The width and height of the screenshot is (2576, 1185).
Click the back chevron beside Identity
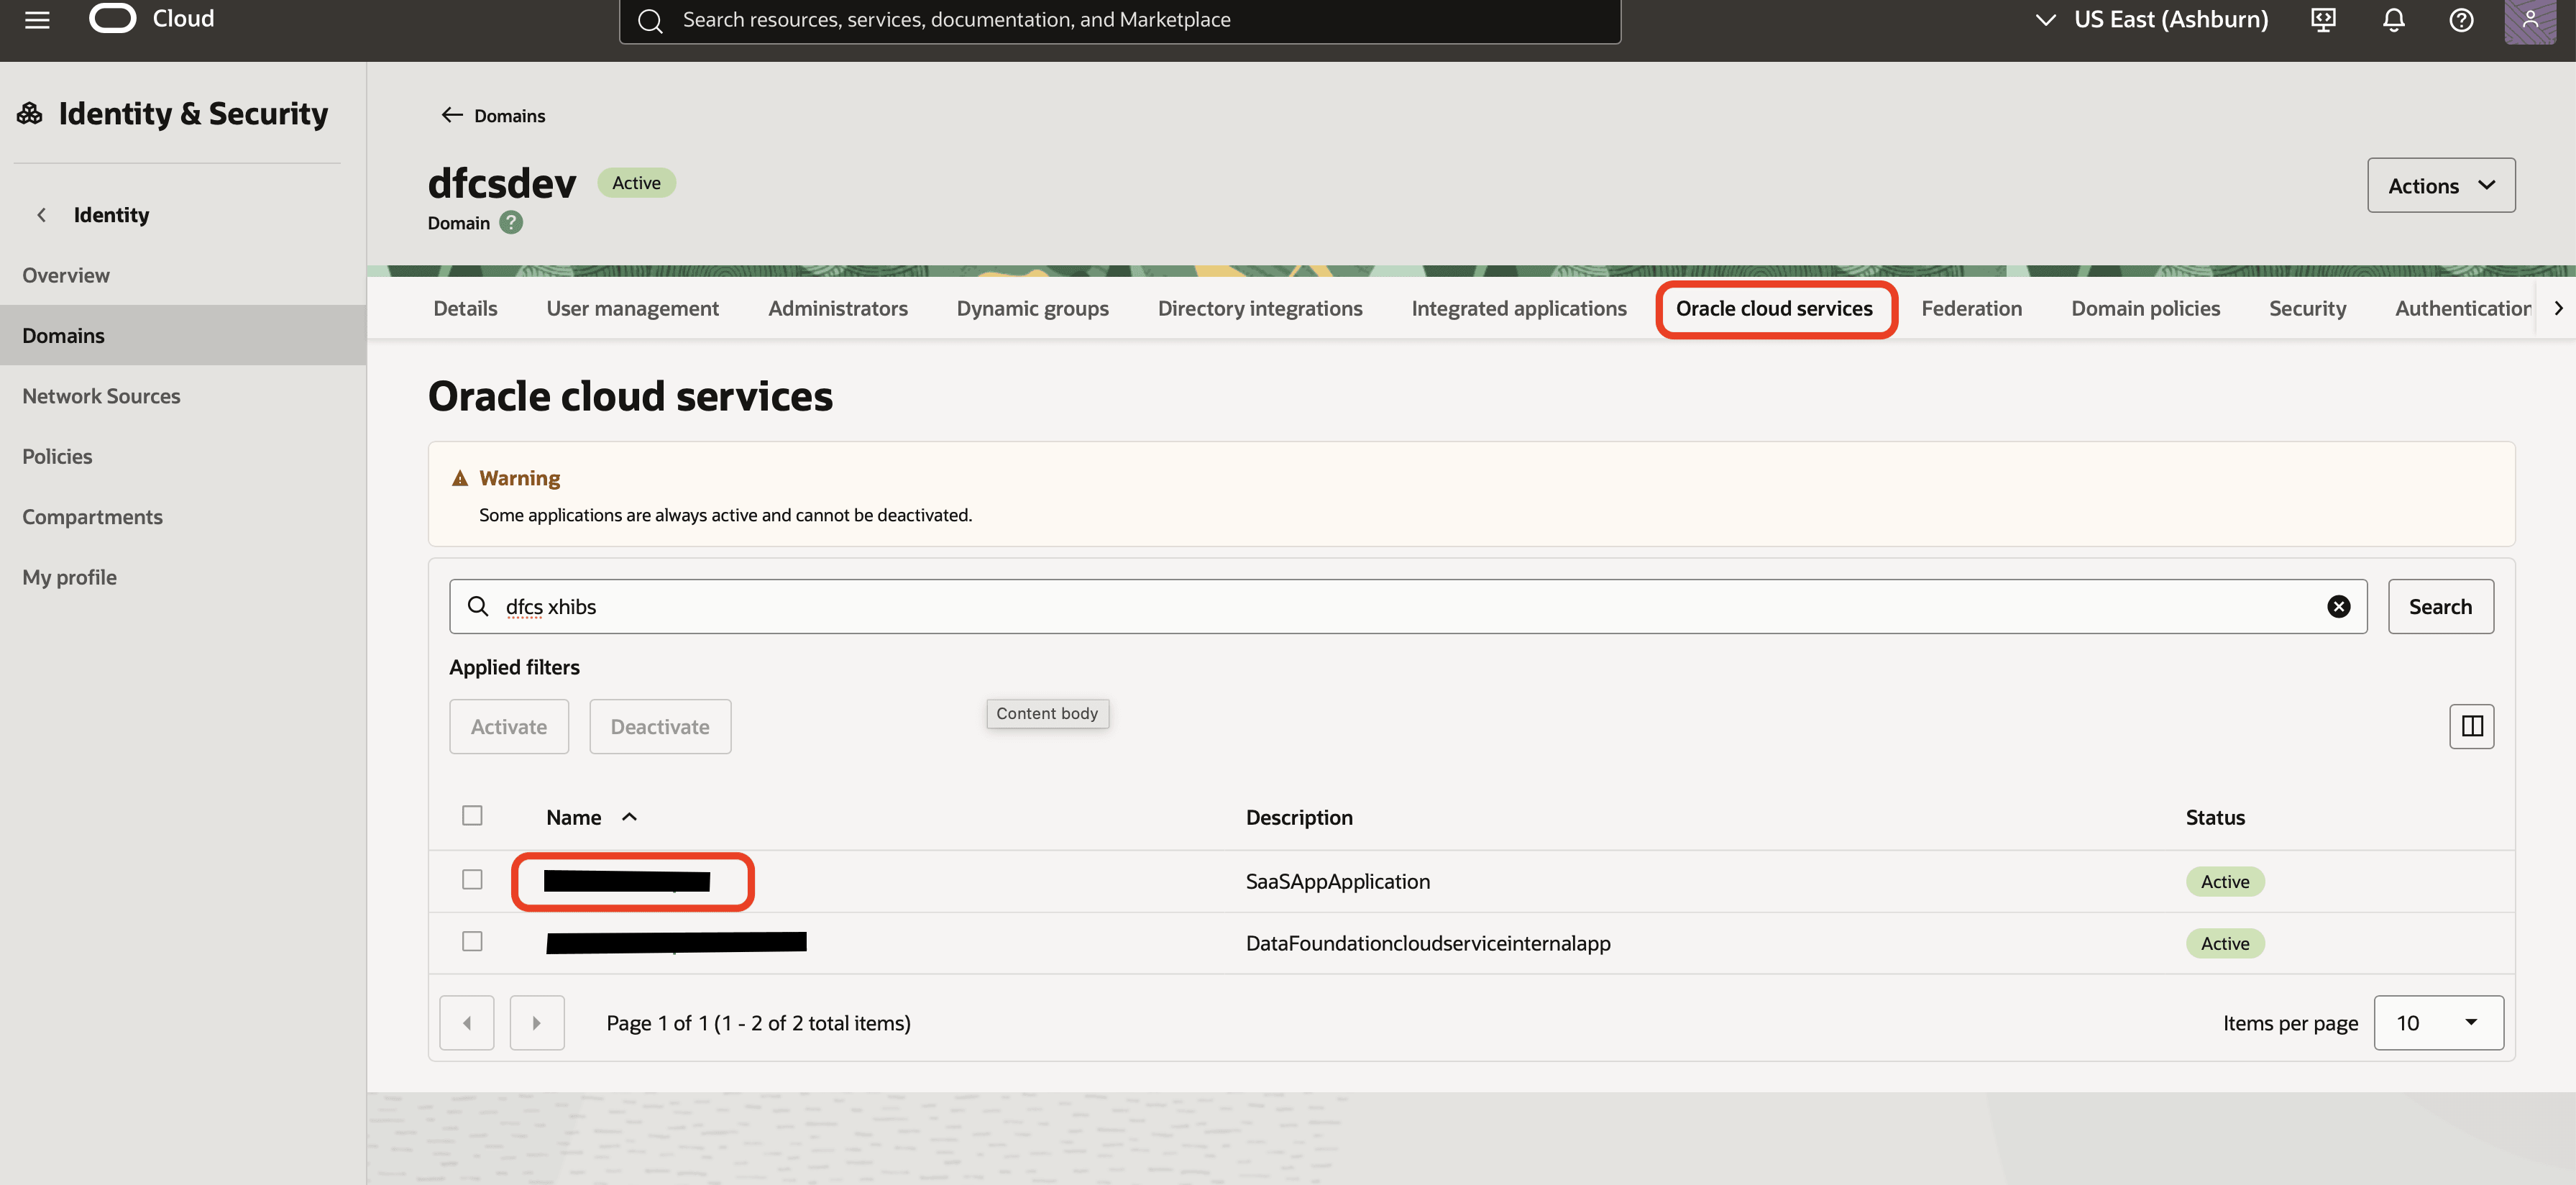pyautogui.click(x=41, y=215)
